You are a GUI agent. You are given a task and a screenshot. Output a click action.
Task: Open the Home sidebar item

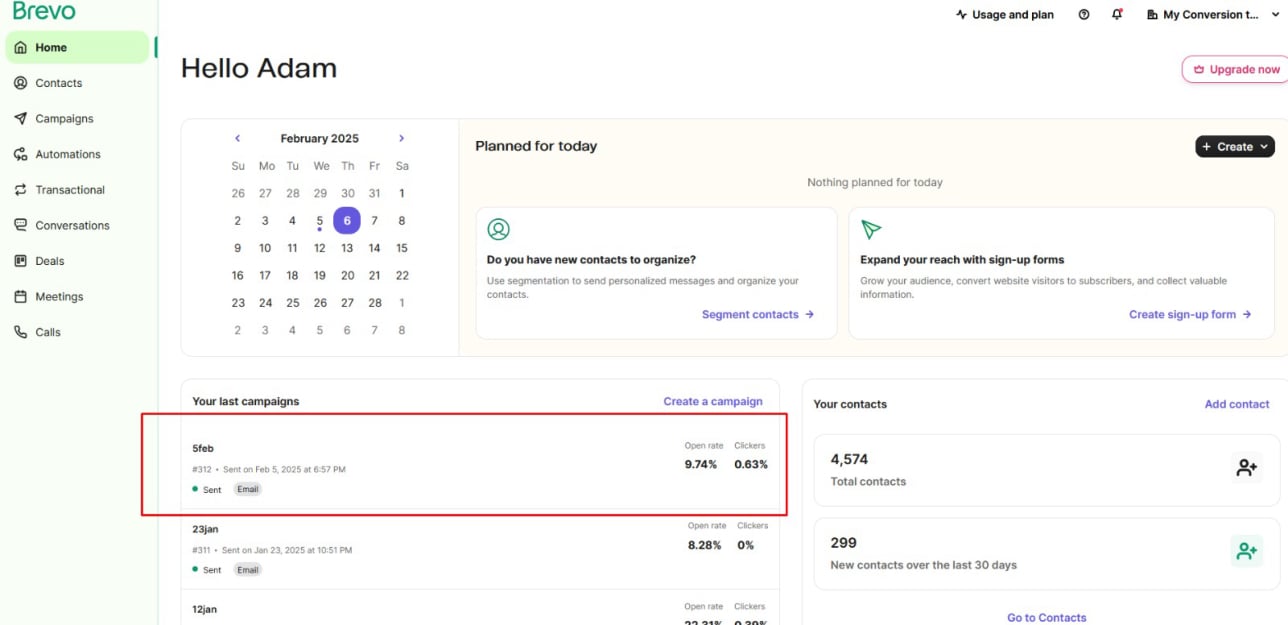tap(77, 47)
